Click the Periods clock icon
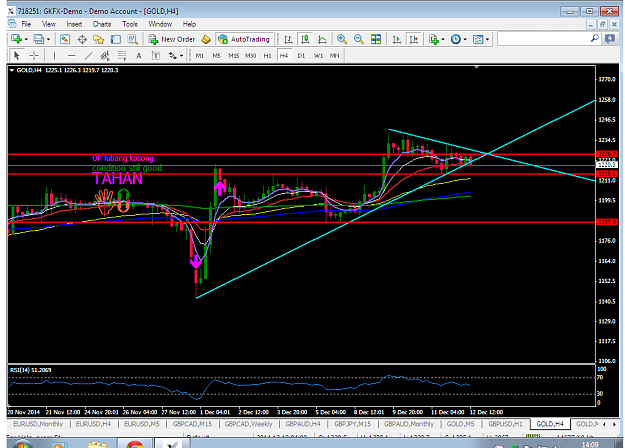625x448 pixels. tap(456, 39)
